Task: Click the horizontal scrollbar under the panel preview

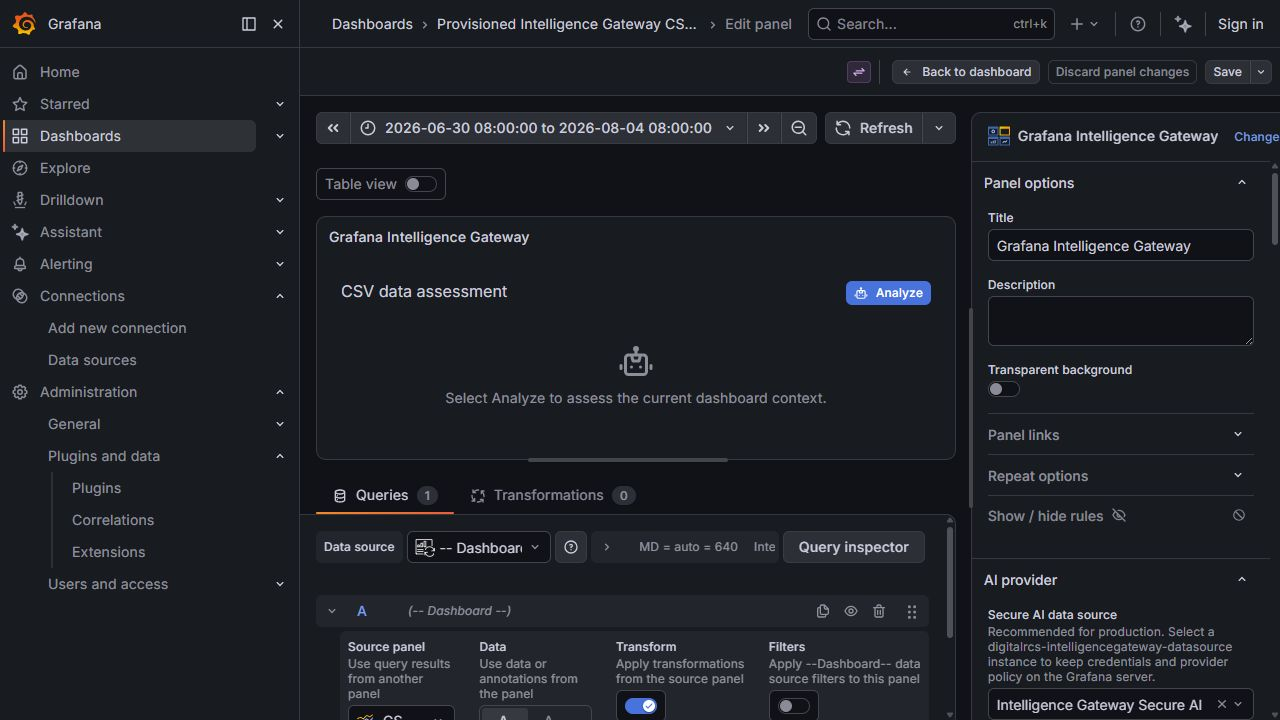Action: (x=628, y=460)
